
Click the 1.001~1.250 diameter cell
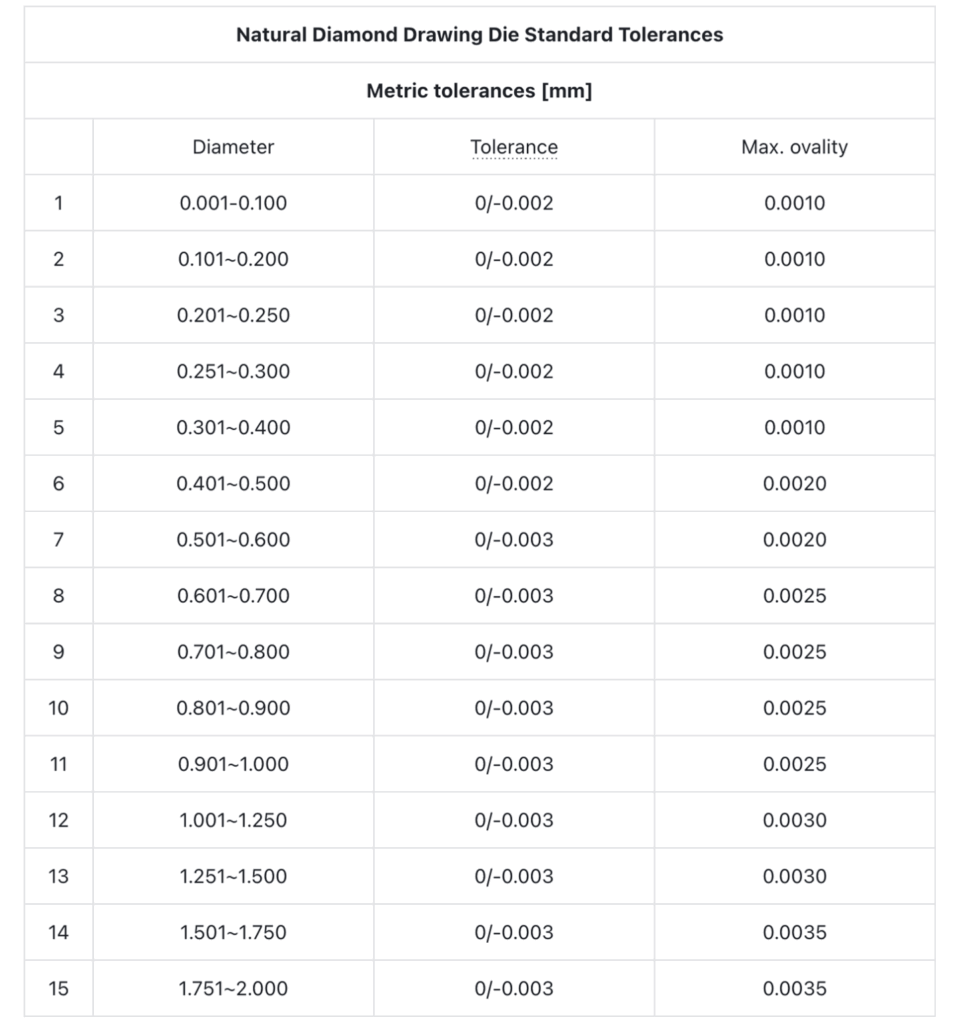(x=233, y=820)
